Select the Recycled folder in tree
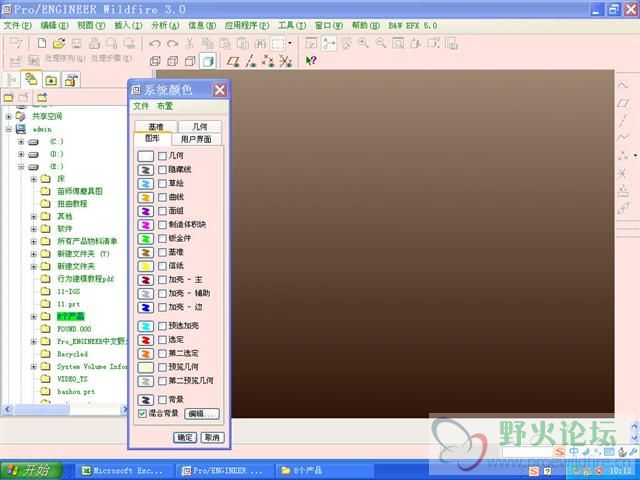Screen dimensions: 640x480 click(72, 354)
